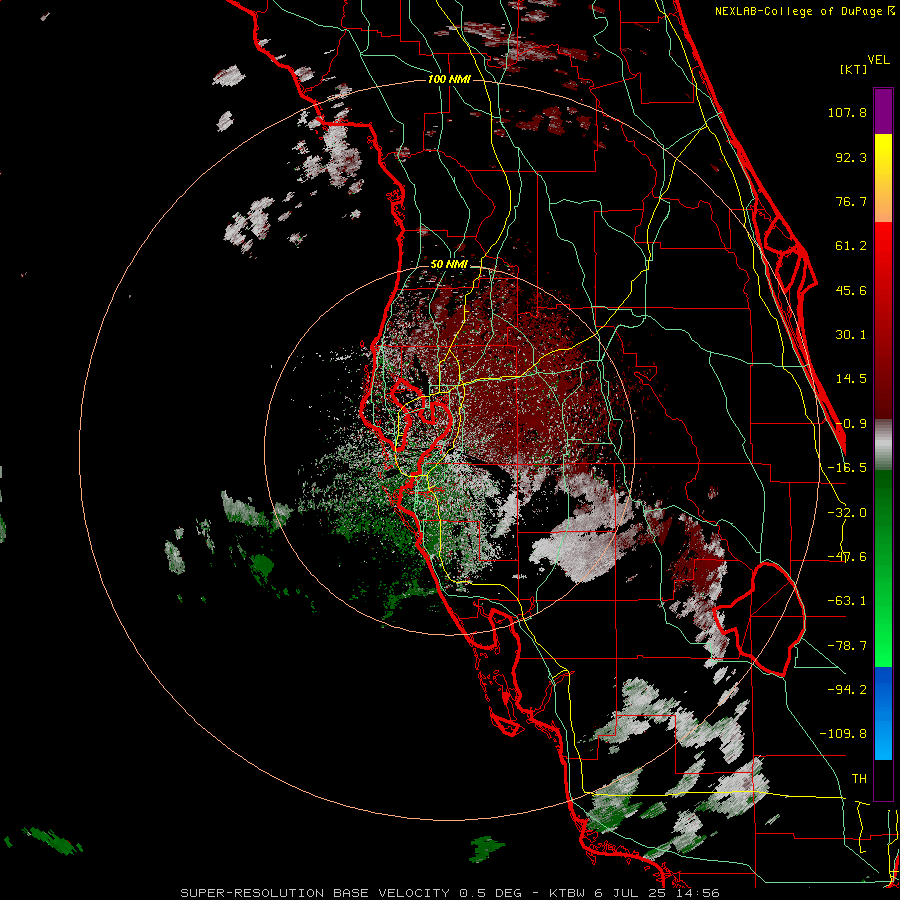
Task: Click the 50 NMI range ring label
Action: 449,265
